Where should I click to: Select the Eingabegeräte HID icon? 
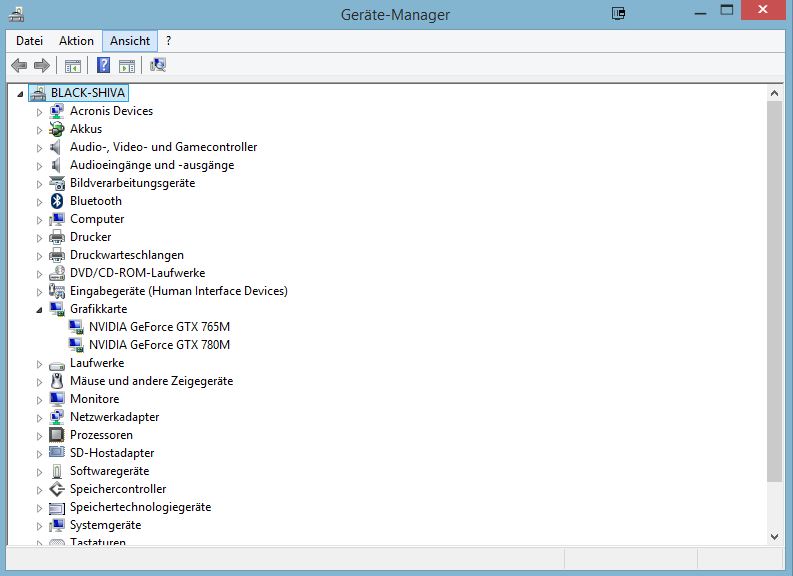pyautogui.click(x=57, y=291)
